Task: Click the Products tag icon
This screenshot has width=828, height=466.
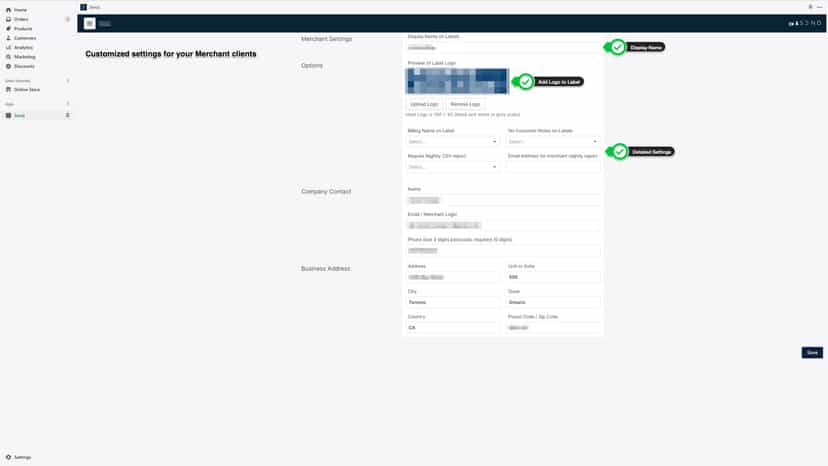Action: click(8, 29)
